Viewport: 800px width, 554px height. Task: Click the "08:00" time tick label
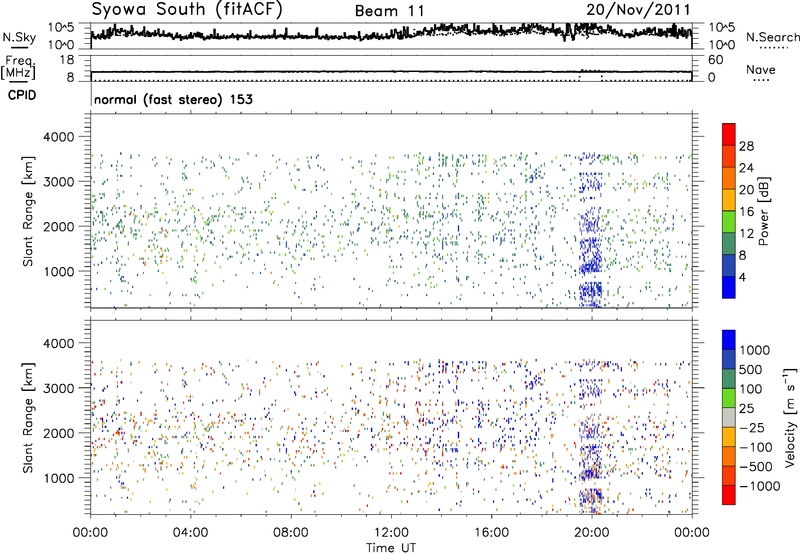point(290,532)
